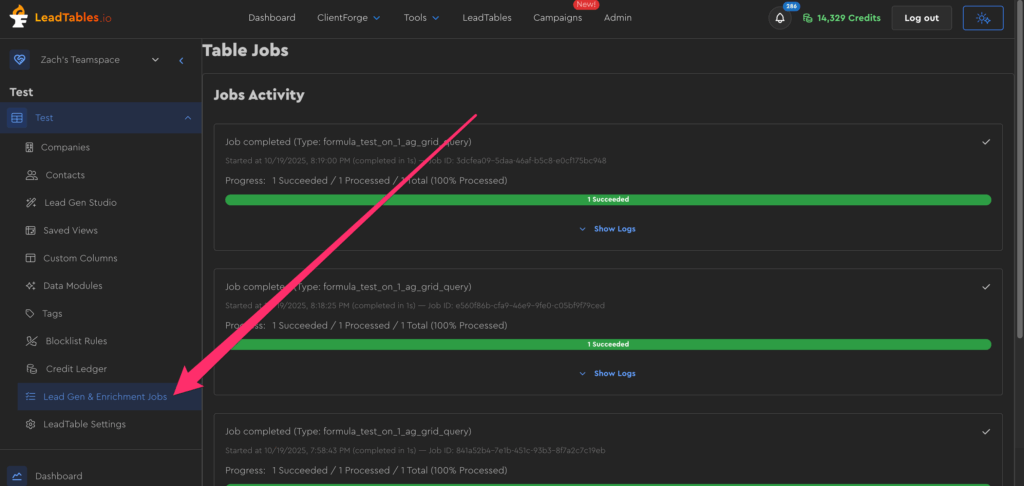Show Logs for the first job

click(x=608, y=229)
